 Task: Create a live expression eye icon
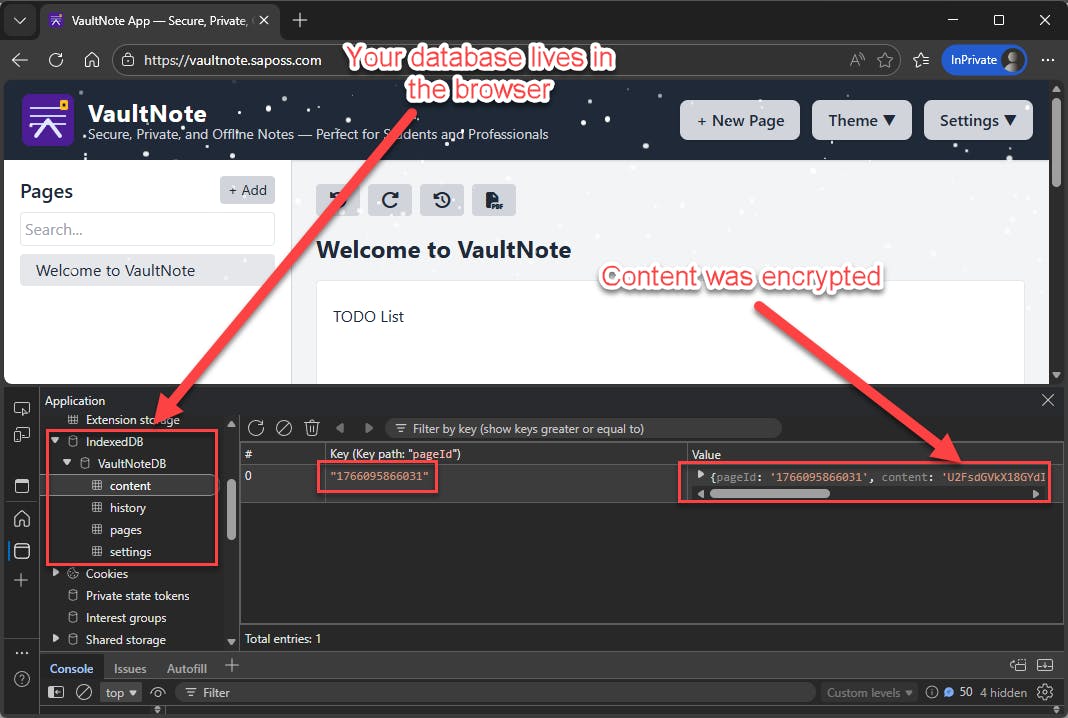(x=158, y=692)
